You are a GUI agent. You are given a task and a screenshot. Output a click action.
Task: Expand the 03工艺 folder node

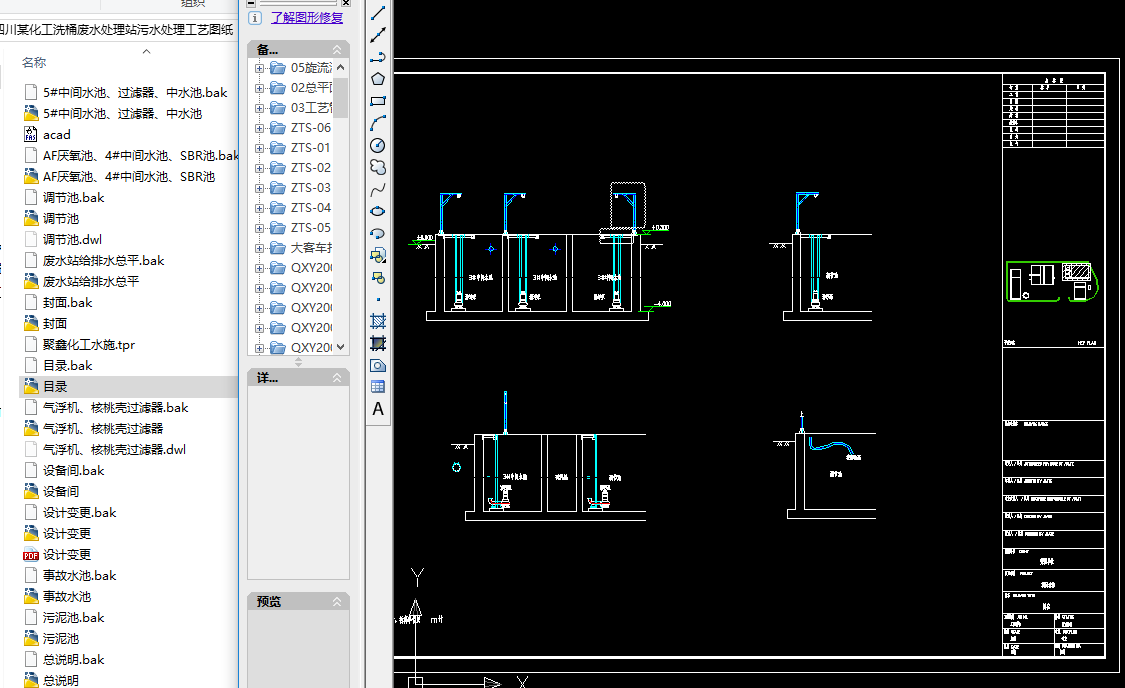[x=259, y=108]
